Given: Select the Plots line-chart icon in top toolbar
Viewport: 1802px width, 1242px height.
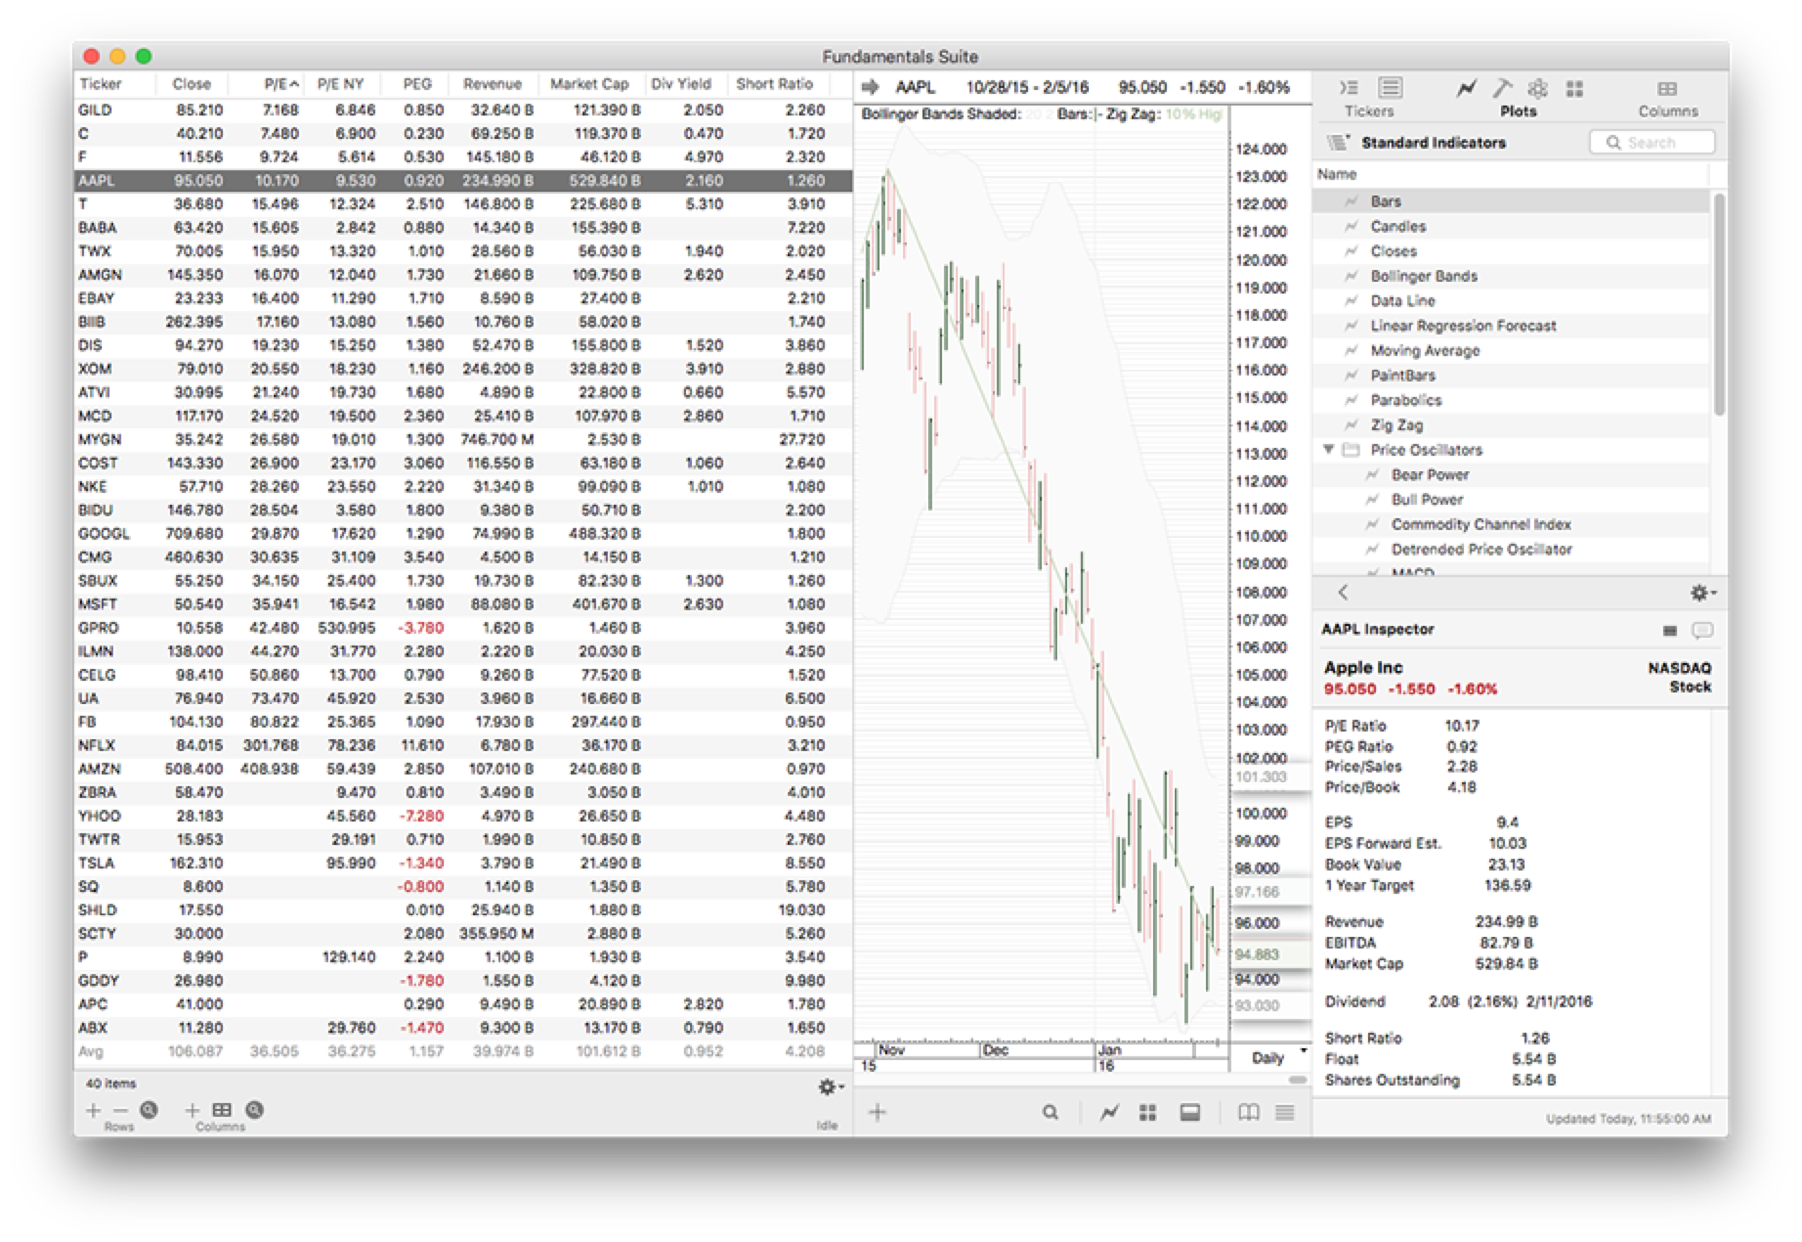Looking at the screenshot, I should [x=1464, y=88].
